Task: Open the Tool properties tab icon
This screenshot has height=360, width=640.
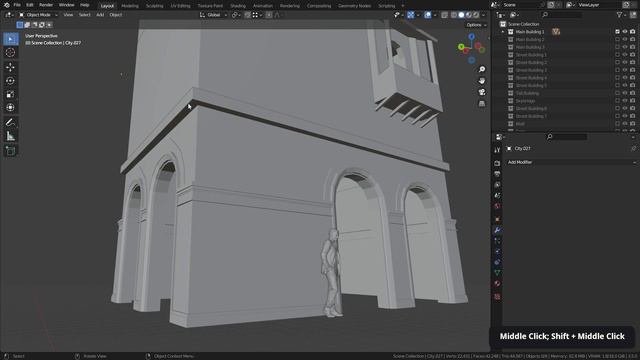Action: point(497,150)
